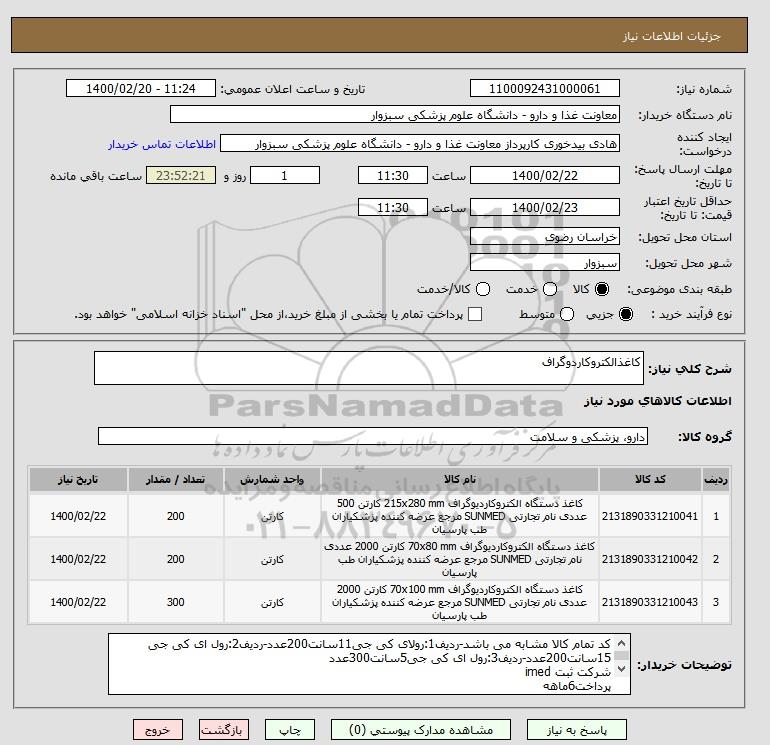Click the response deadline time field
This screenshot has width=770, height=745.
click(393, 175)
